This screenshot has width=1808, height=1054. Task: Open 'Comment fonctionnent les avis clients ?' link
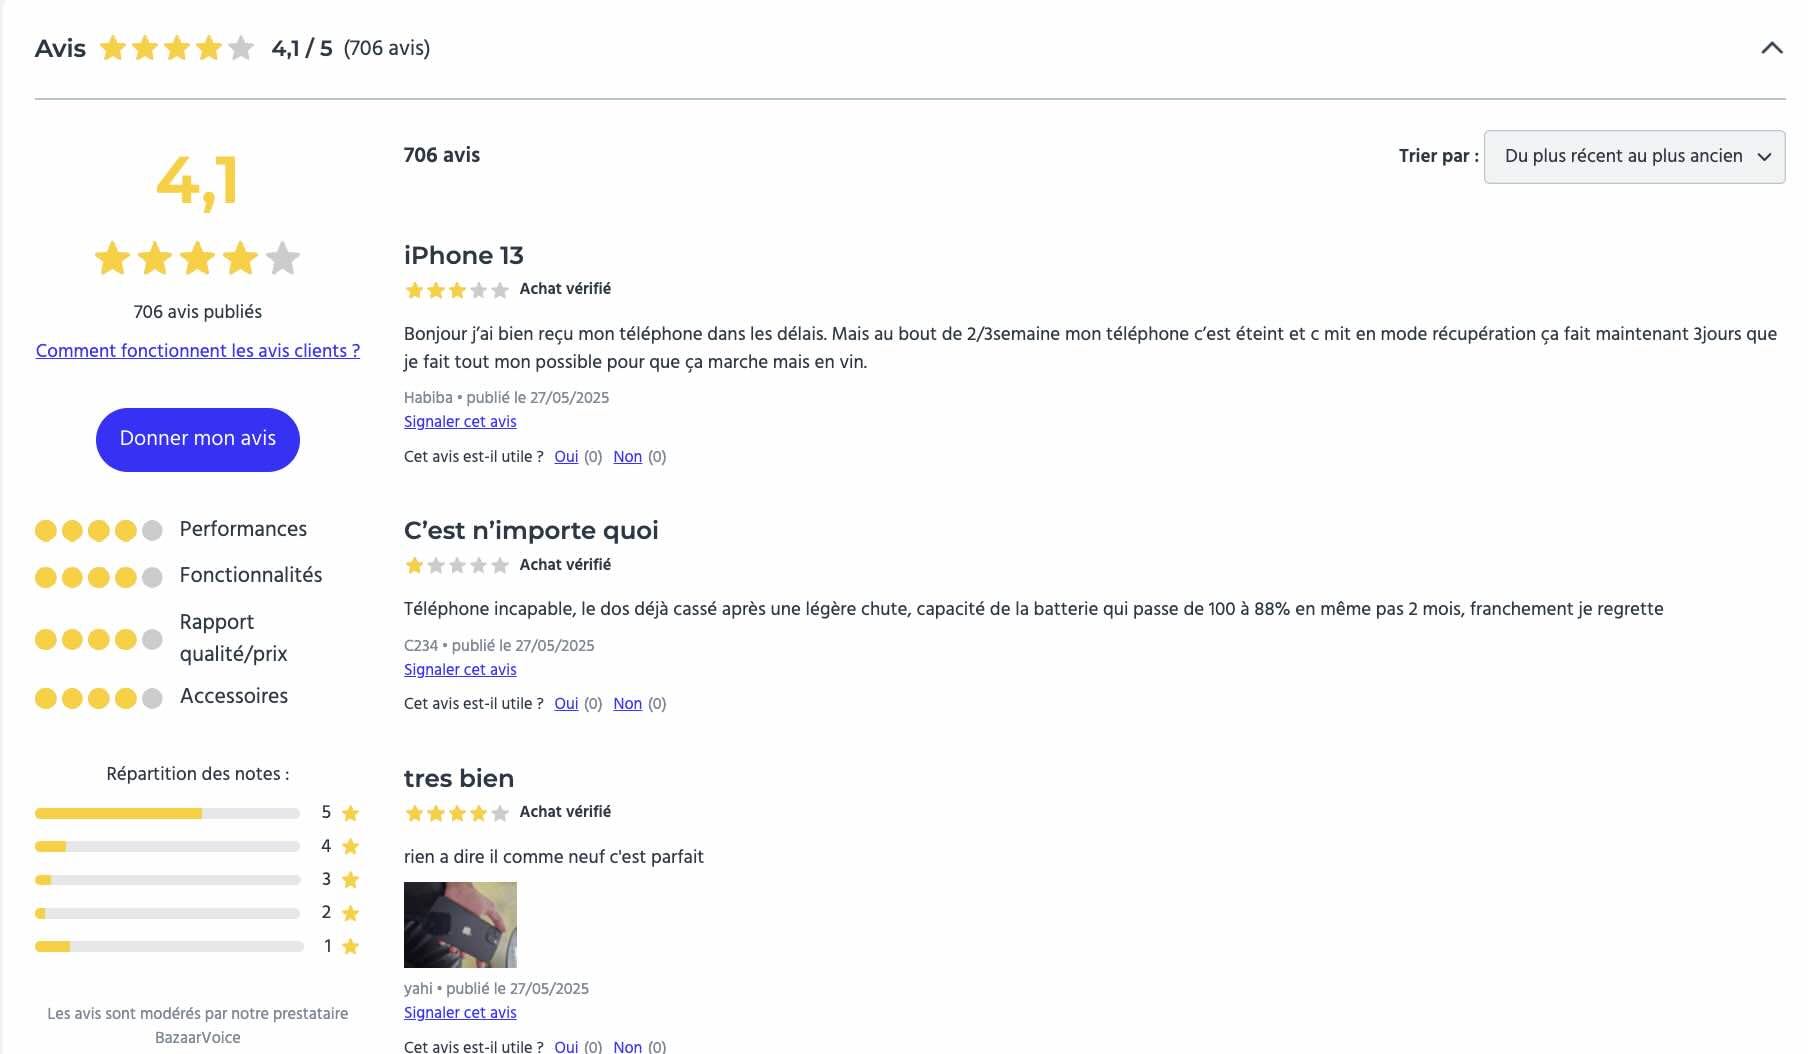[x=198, y=351]
